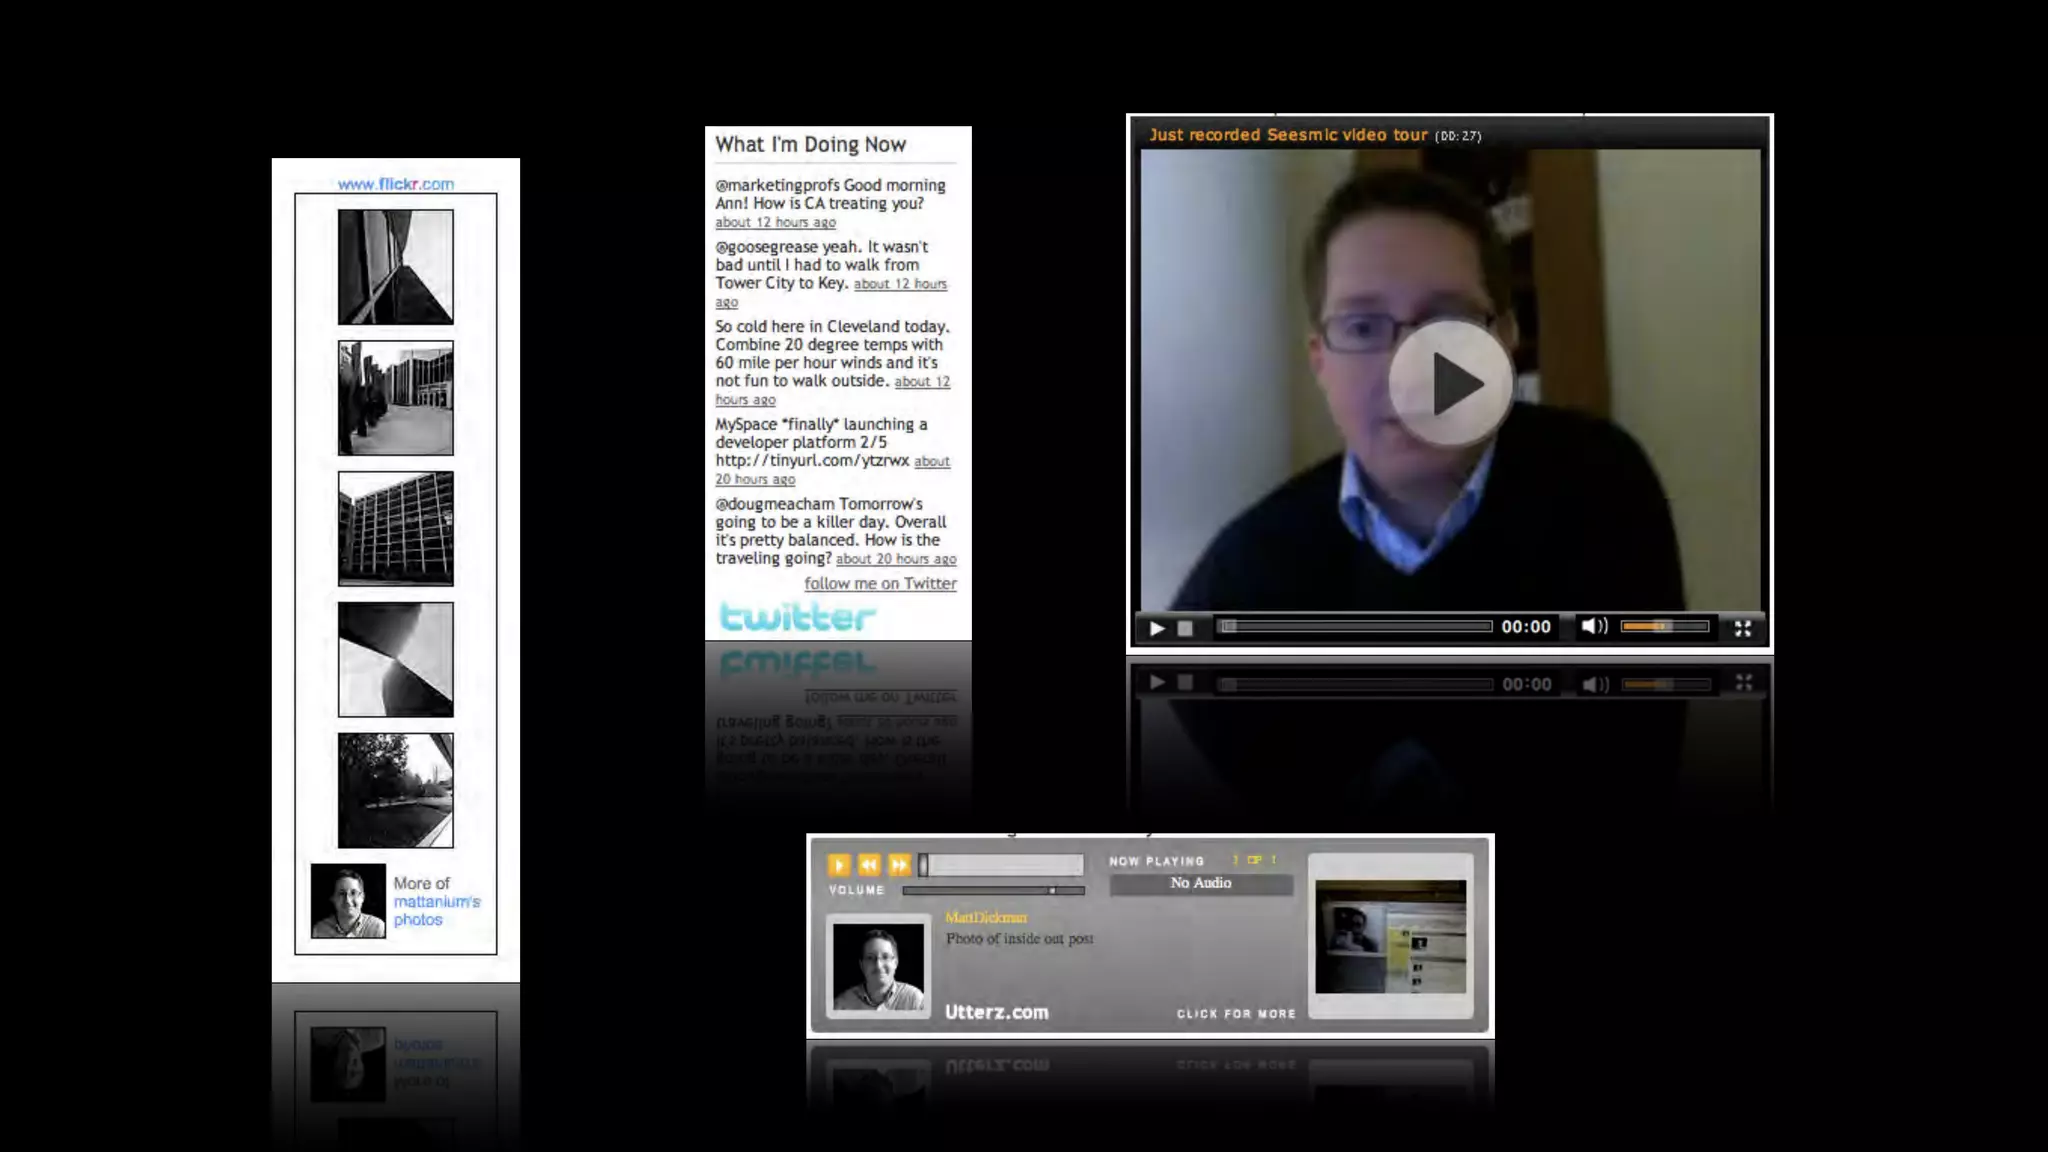
Task: Click the CLICK FOR MORE link
Action: tap(1236, 1014)
